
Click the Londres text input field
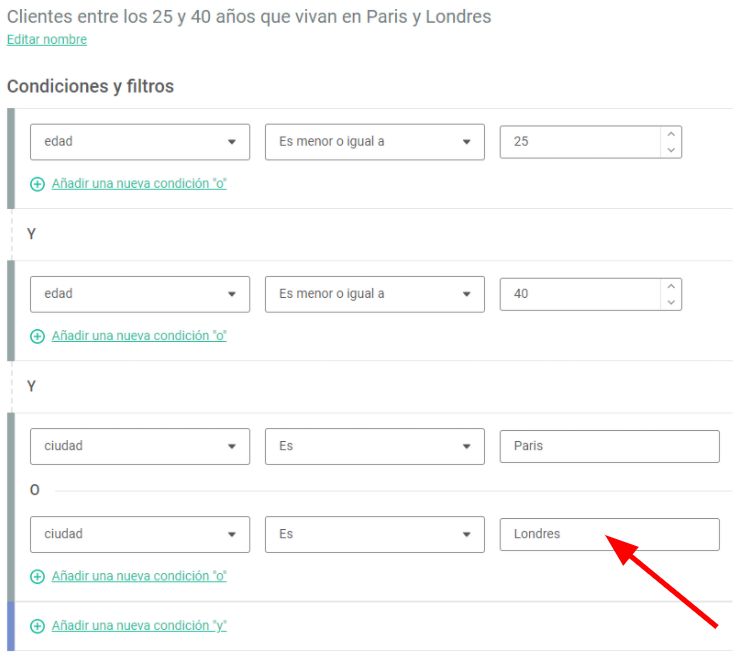click(x=609, y=534)
